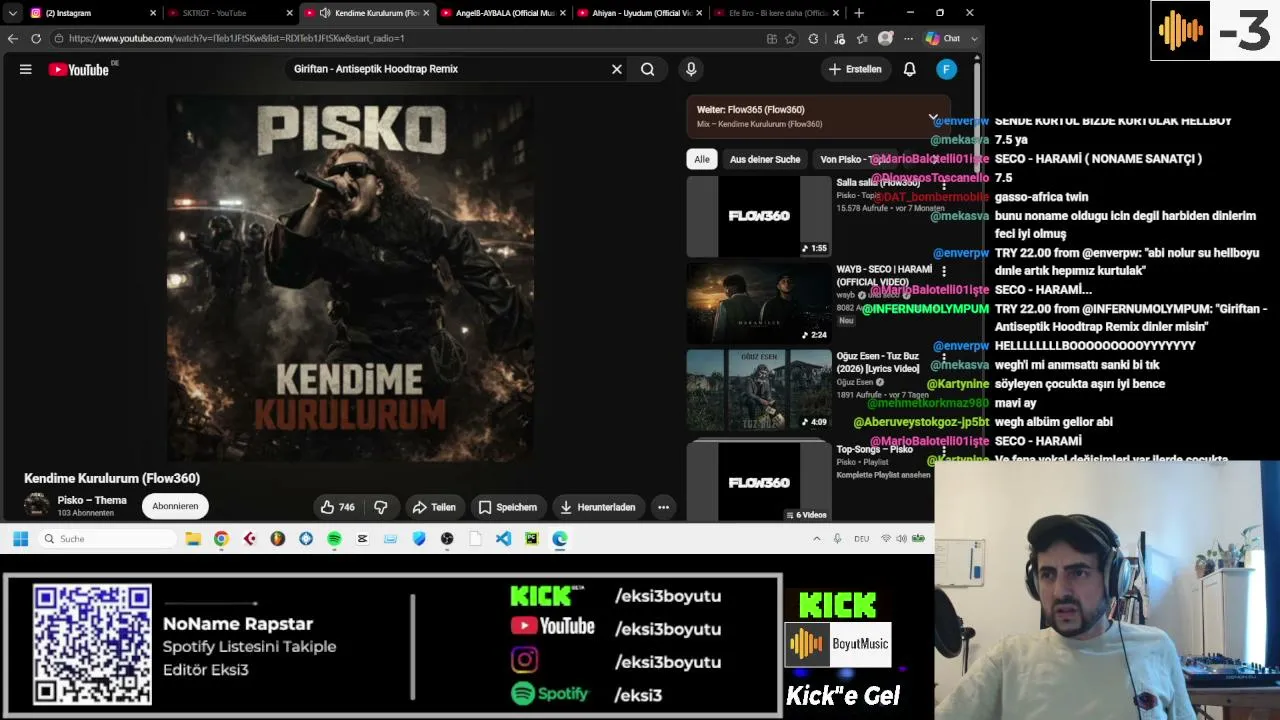
Task: Open browser settings three-dot menu
Action: [x=908, y=38]
